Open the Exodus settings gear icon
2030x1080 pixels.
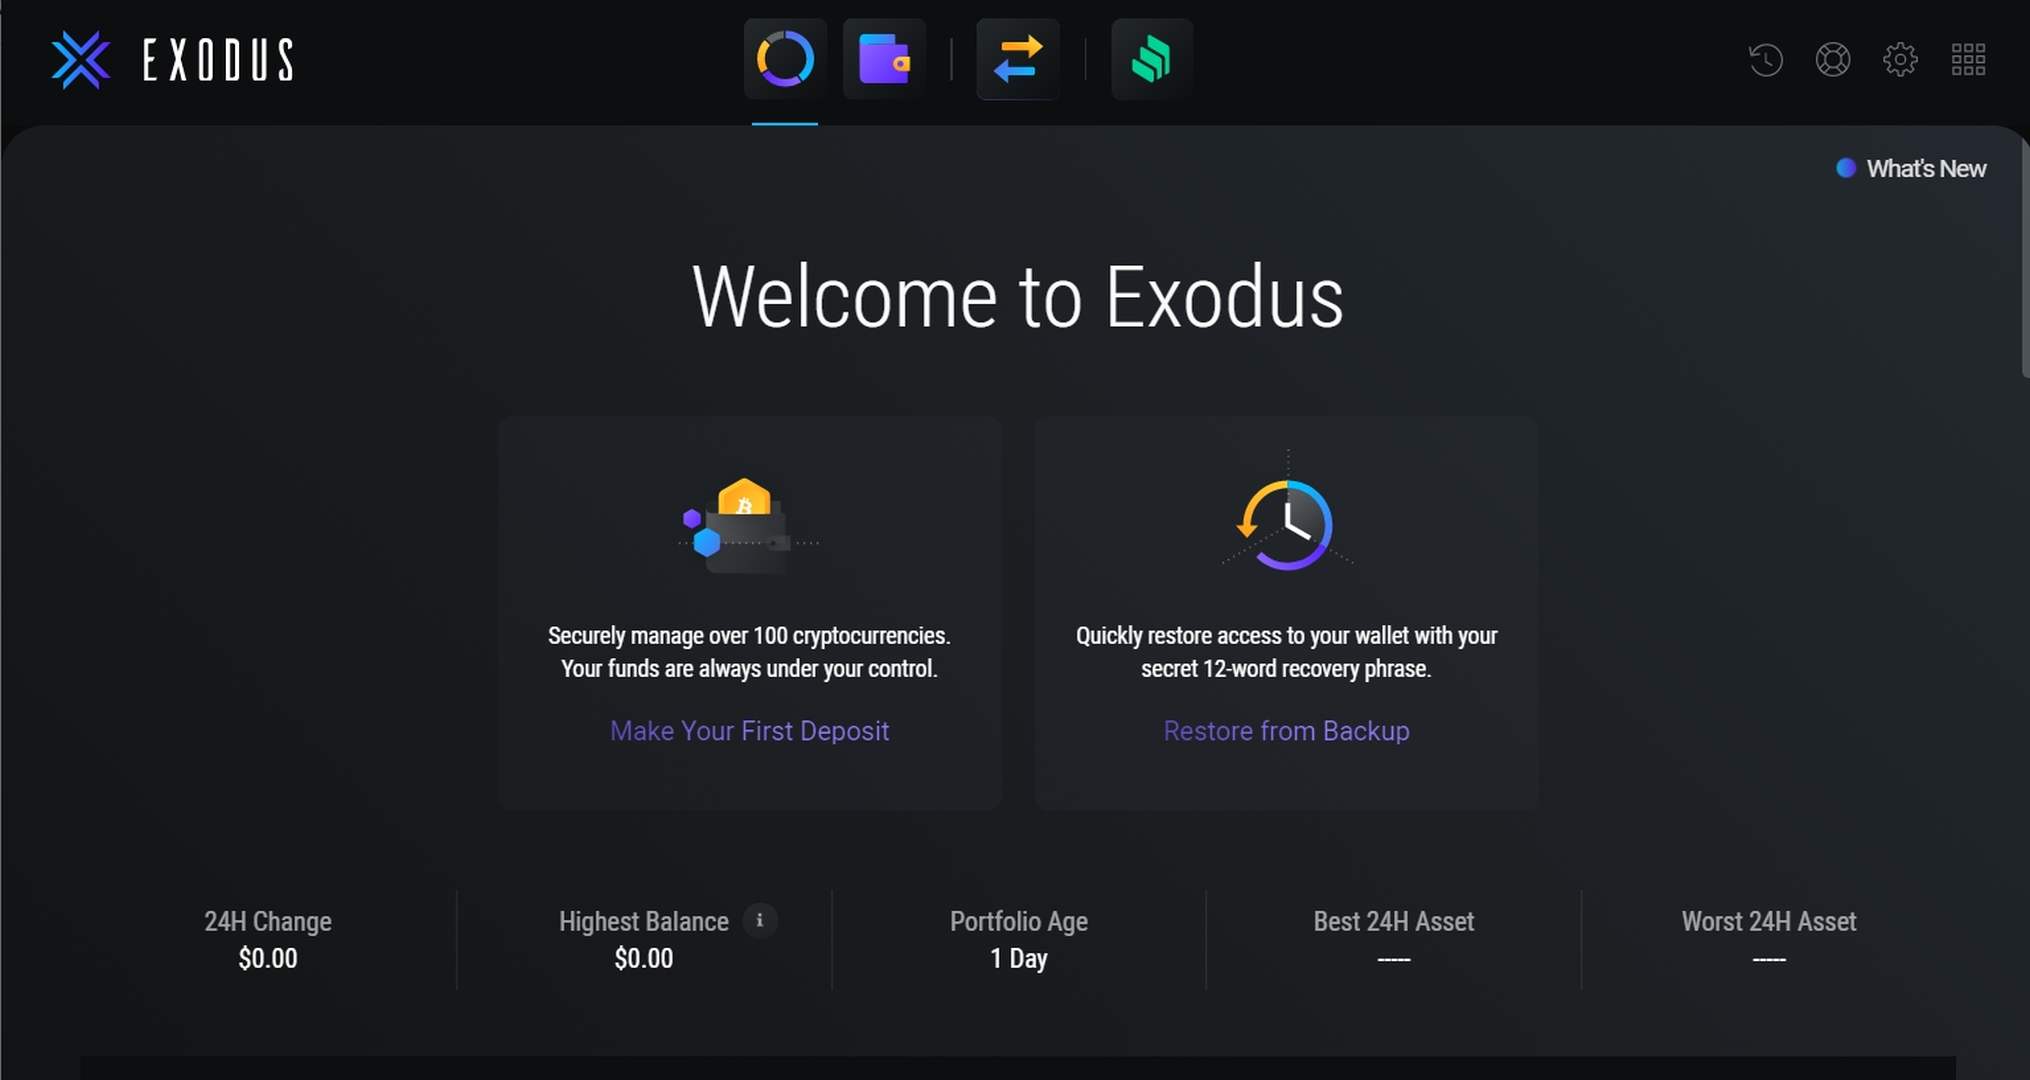(1898, 58)
